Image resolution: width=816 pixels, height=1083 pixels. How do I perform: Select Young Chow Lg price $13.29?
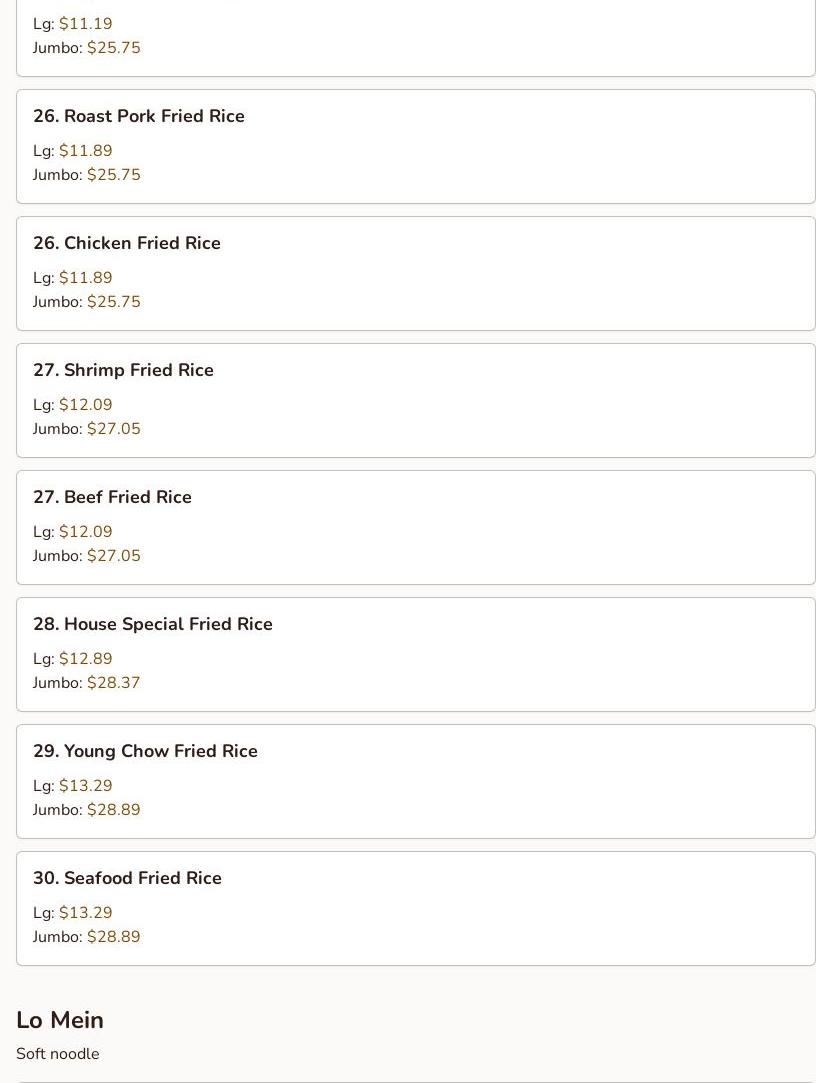(86, 786)
